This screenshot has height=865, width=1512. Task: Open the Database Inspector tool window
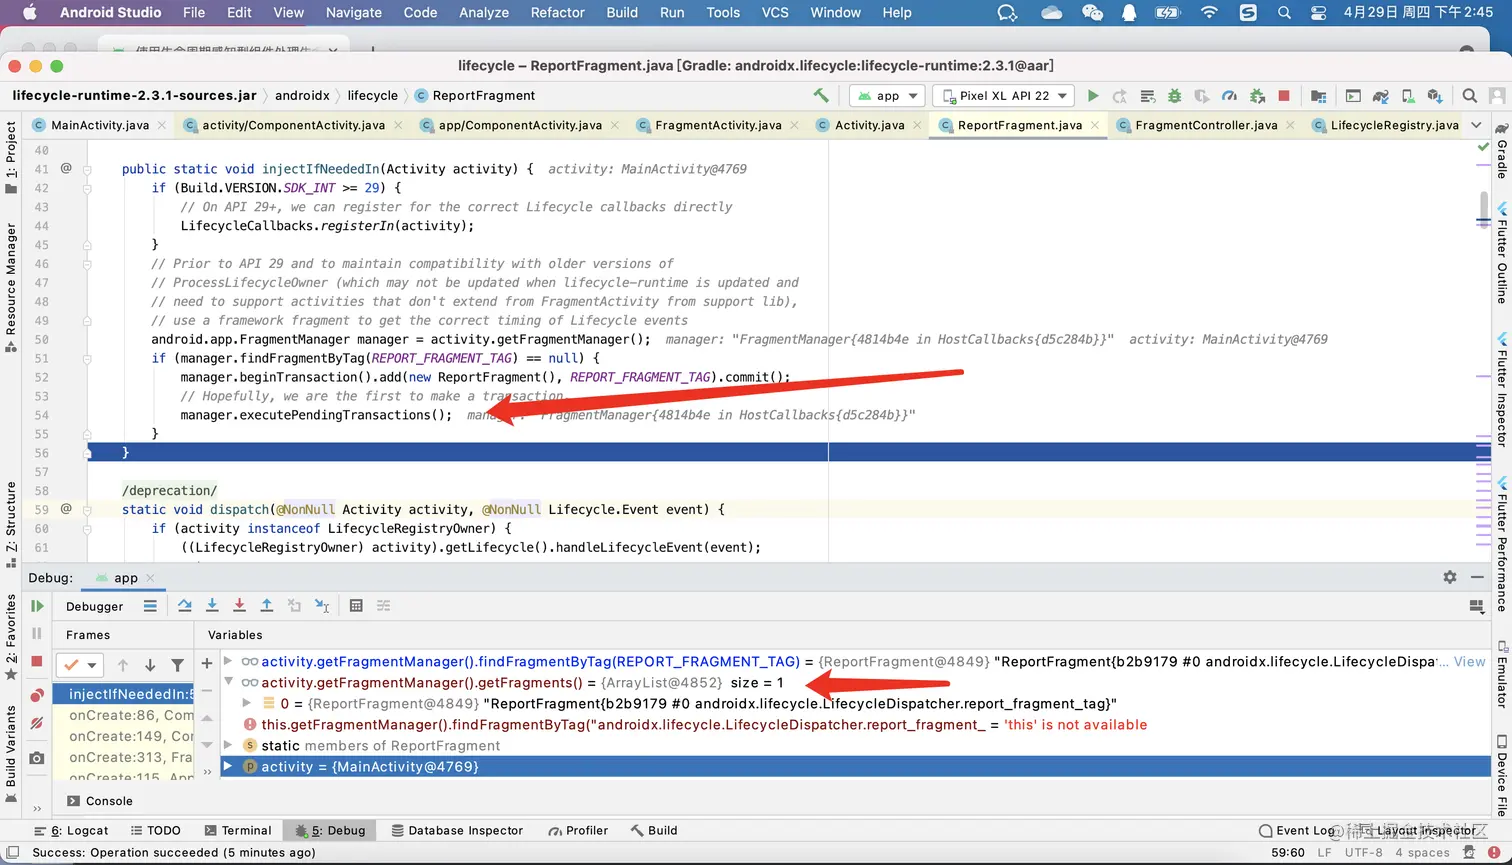tap(457, 830)
